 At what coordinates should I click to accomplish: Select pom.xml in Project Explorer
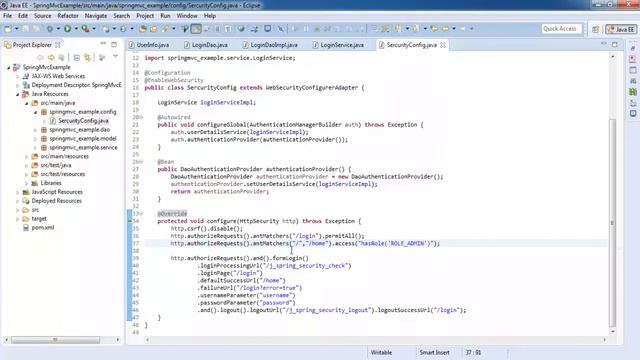click(43, 228)
